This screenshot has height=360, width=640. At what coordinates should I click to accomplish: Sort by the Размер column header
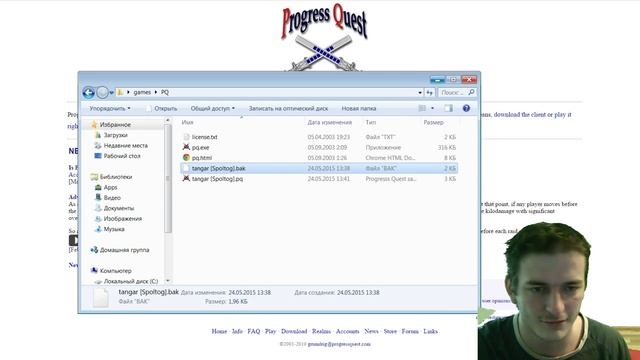click(433, 122)
